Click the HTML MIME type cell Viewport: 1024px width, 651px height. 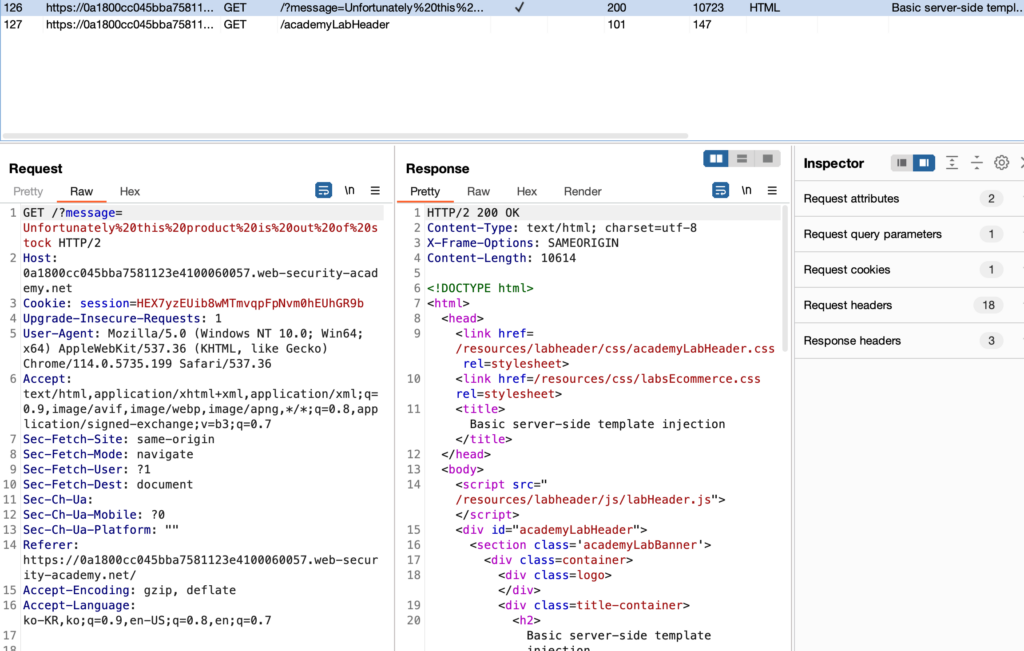(x=765, y=8)
